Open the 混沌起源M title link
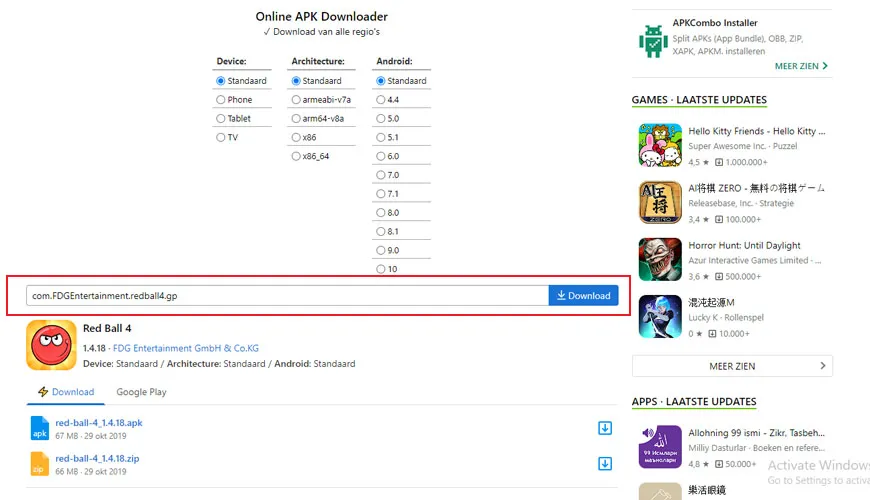The height and width of the screenshot is (500, 870). [x=711, y=302]
